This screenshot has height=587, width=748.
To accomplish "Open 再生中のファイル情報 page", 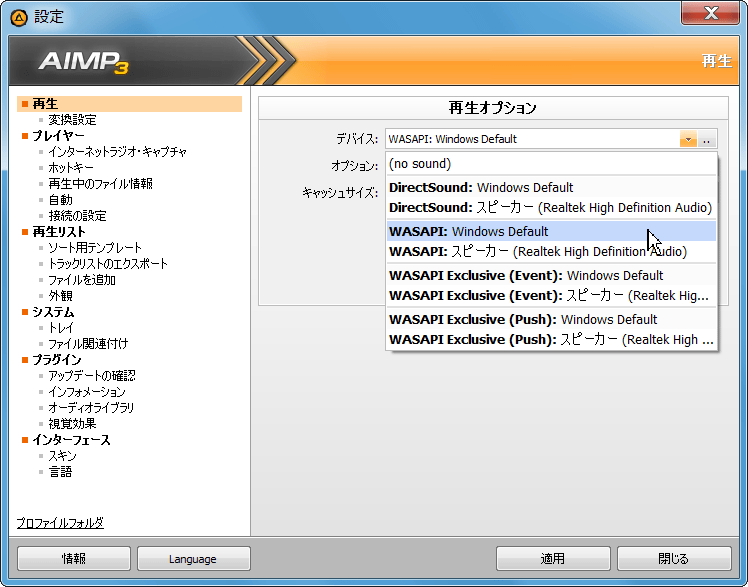I will coord(101,184).
